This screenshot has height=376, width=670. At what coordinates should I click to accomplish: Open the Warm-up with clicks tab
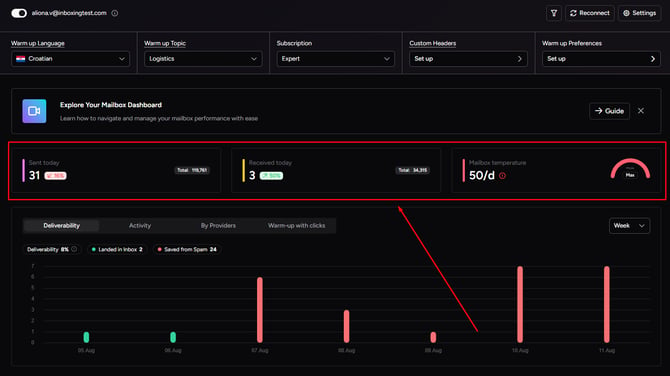297,226
